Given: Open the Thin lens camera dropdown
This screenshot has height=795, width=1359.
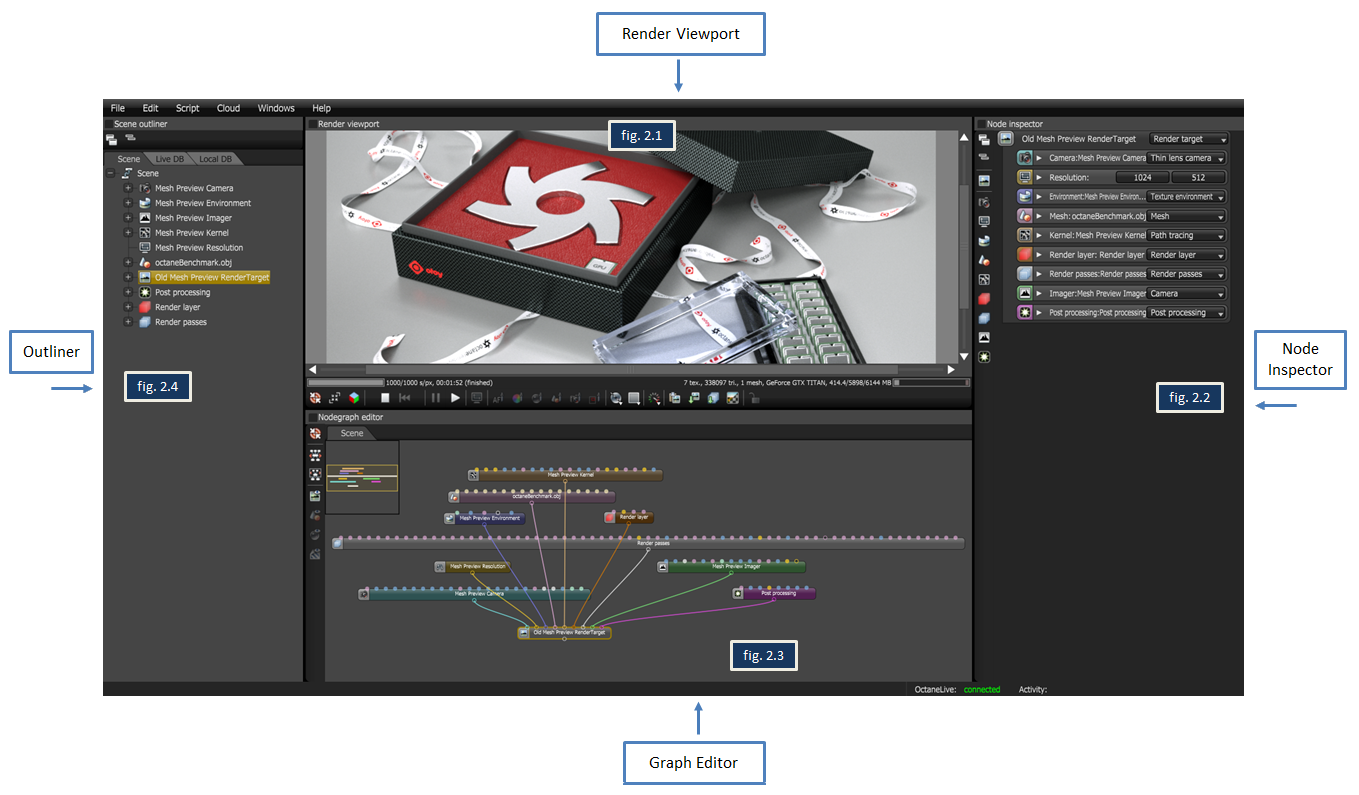Looking at the screenshot, I should [x=1187, y=158].
